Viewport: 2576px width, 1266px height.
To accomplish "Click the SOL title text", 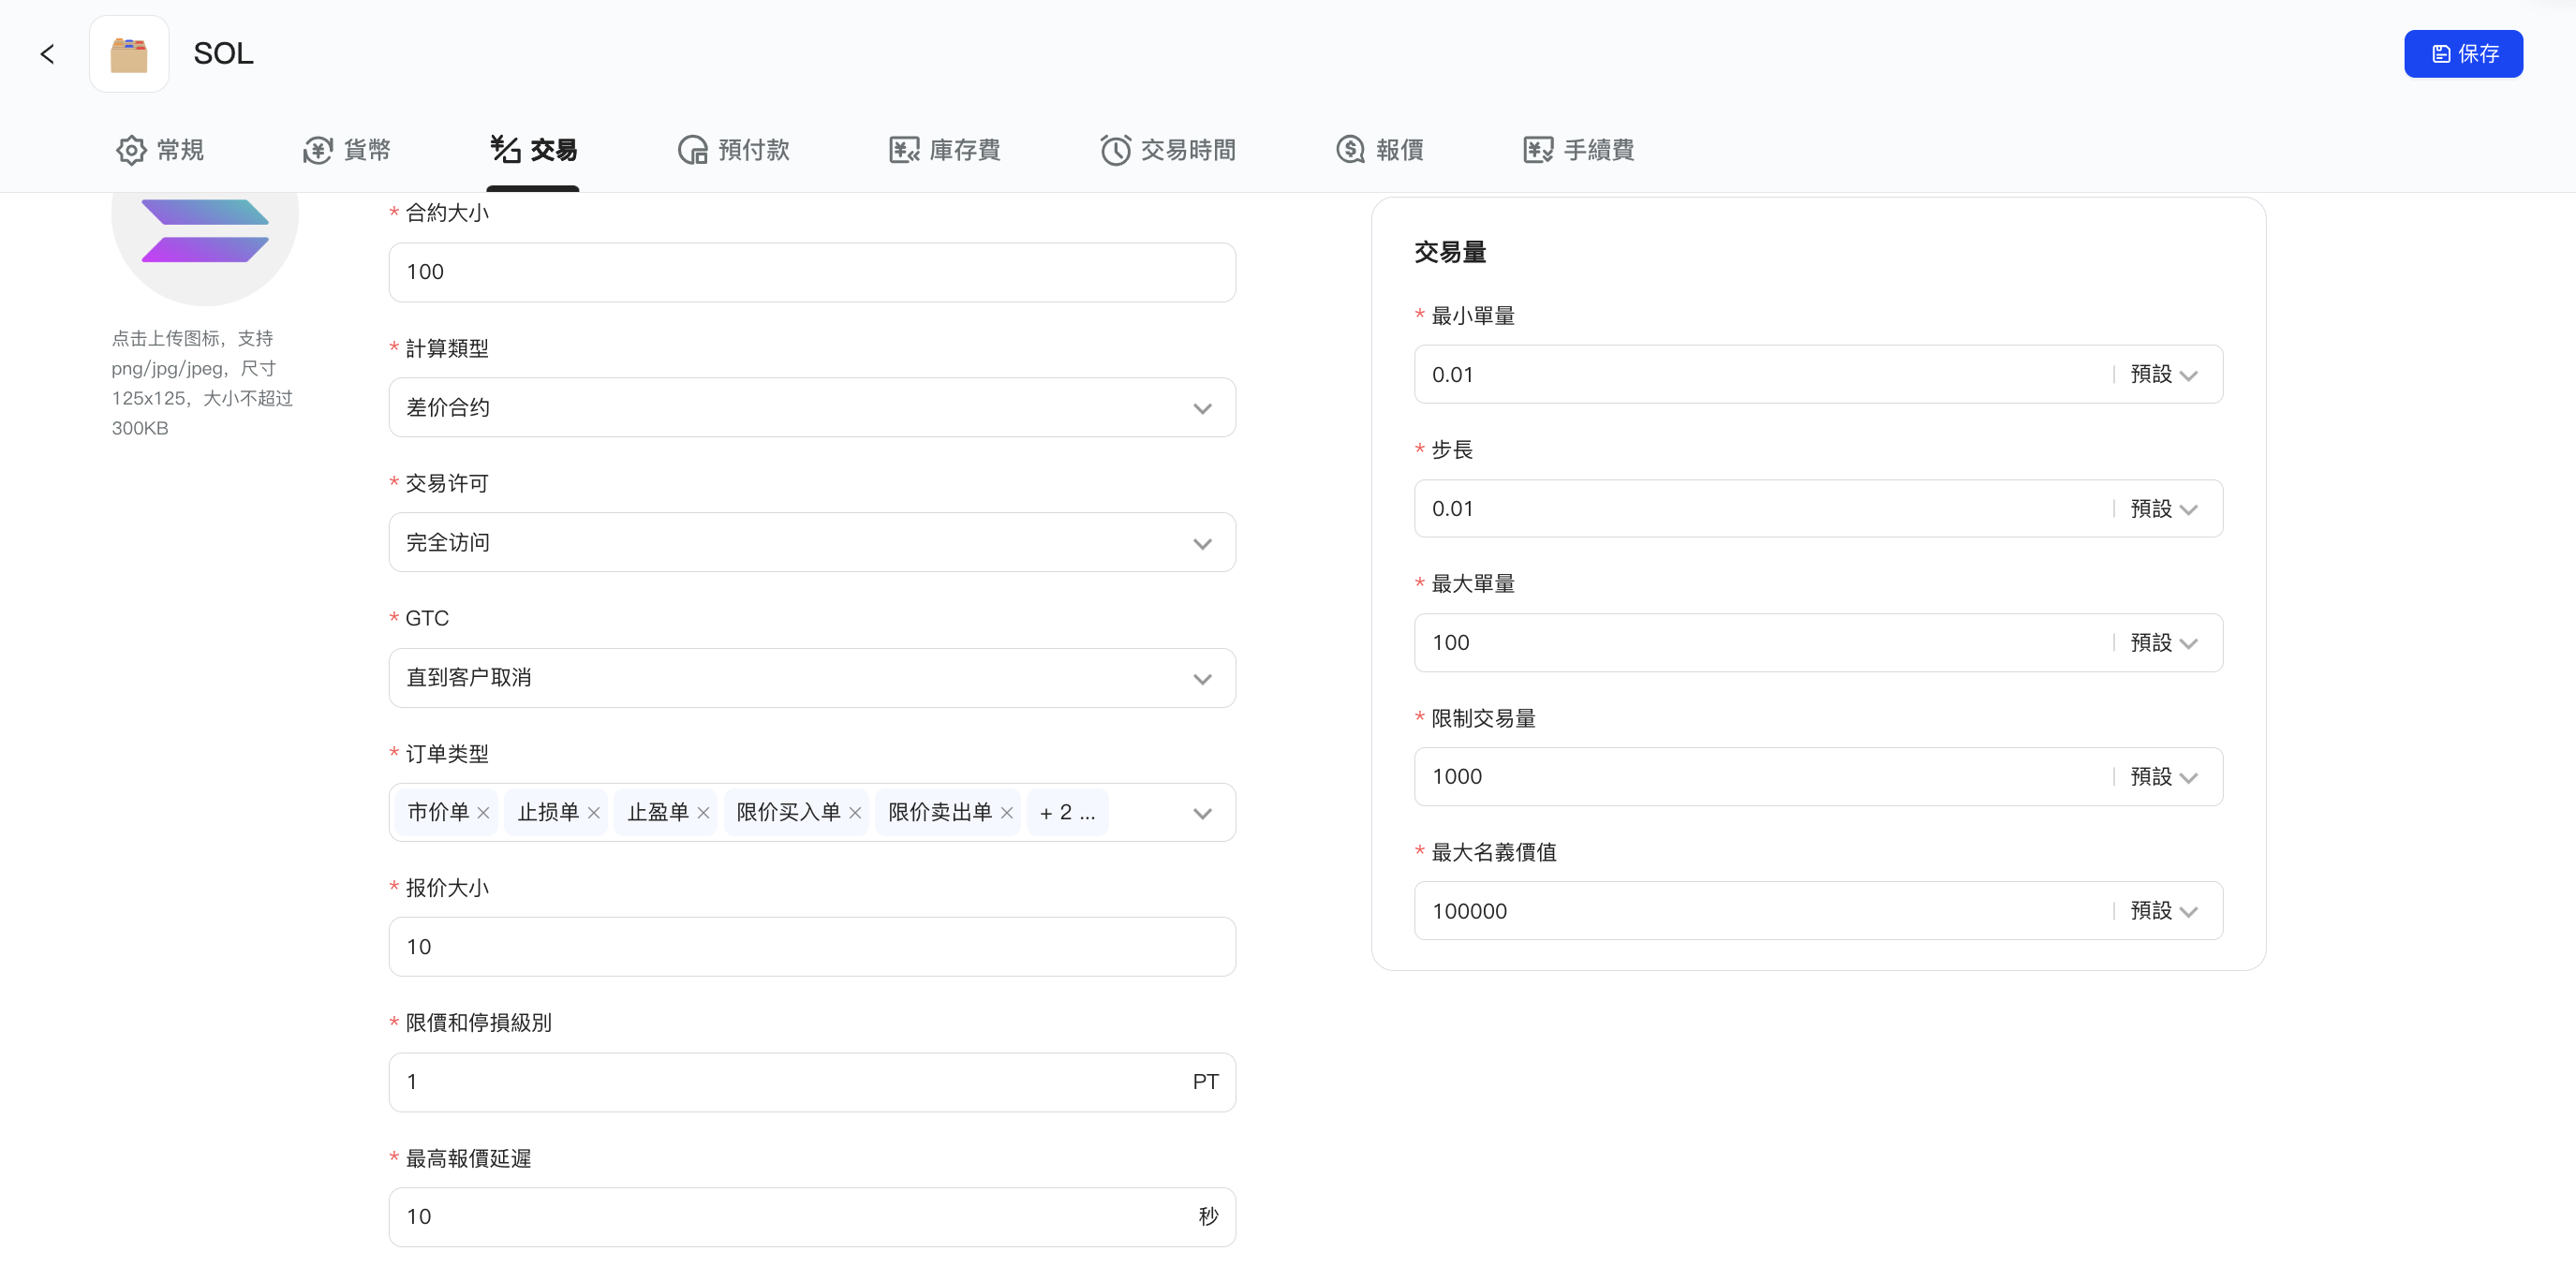I will tap(223, 53).
